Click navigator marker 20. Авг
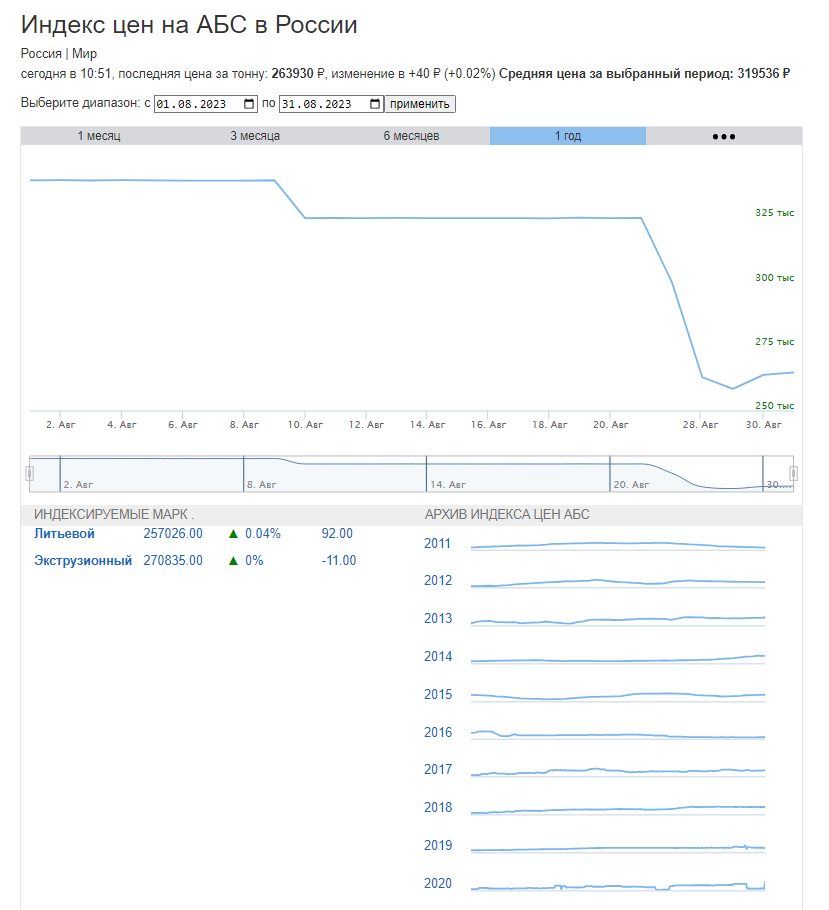This screenshot has width=829, height=910. (x=631, y=484)
